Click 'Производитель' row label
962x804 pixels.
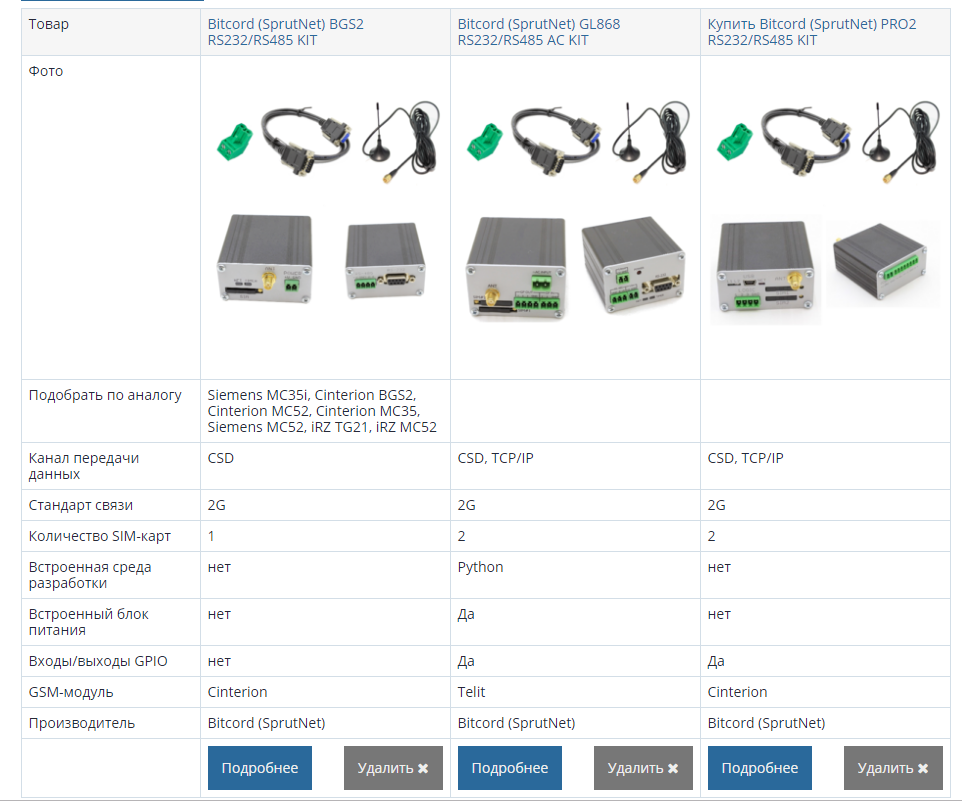[82, 724]
